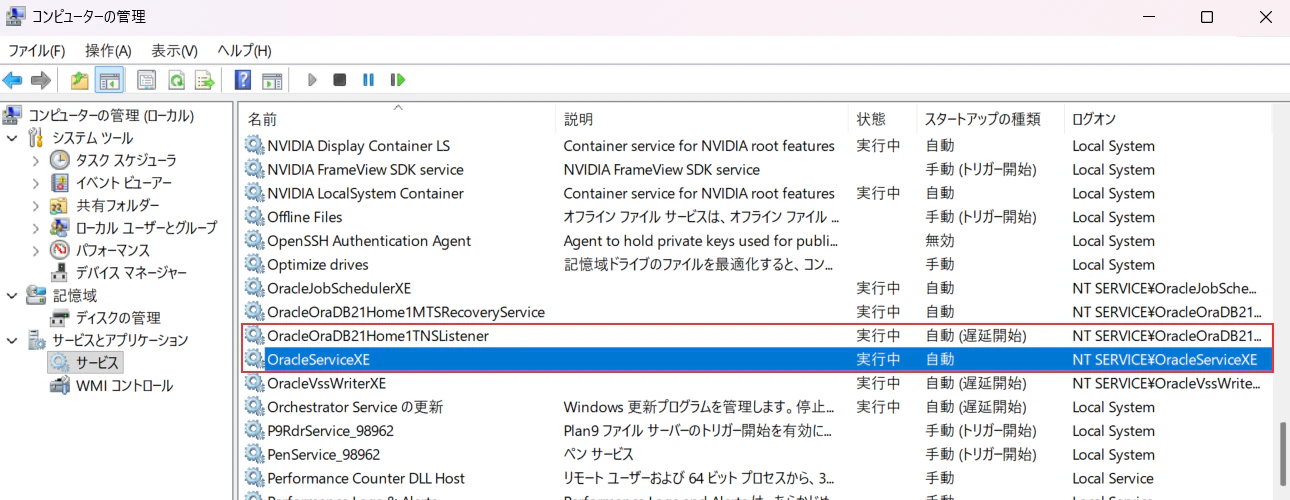The height and width of the screenshot is (500, 1290).
Task: Open the ファイル(F) menu
Action: [37, 50]
